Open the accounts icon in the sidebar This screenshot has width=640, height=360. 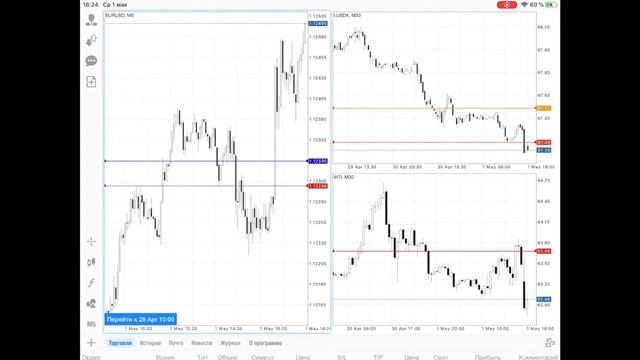[x=91, y=20]
